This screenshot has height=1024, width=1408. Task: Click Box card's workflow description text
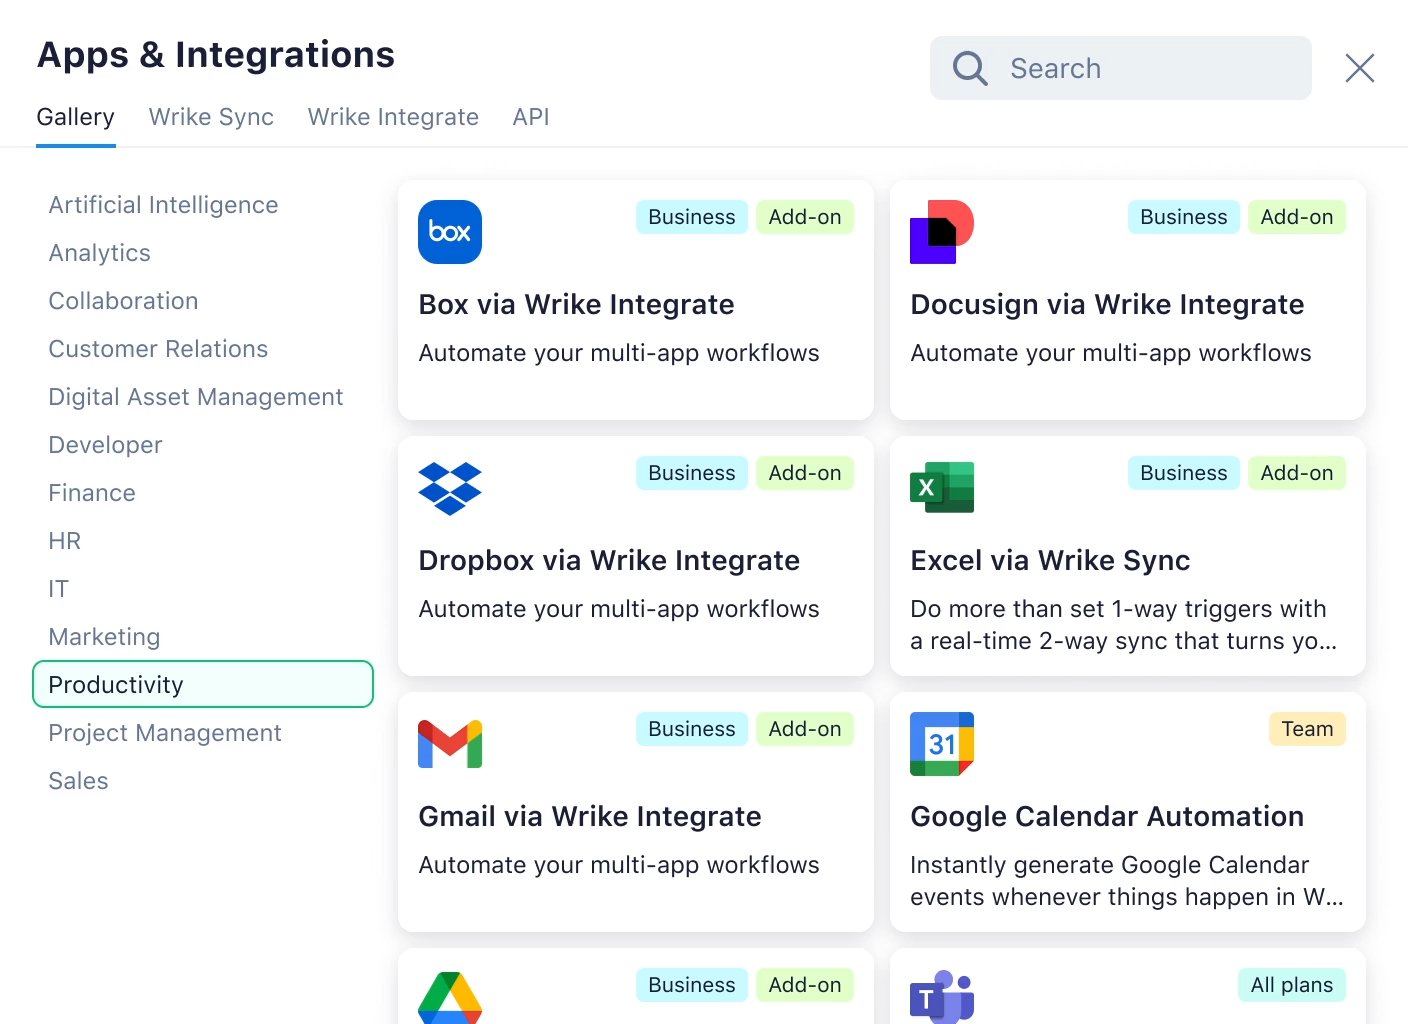[x=619, y=353]
